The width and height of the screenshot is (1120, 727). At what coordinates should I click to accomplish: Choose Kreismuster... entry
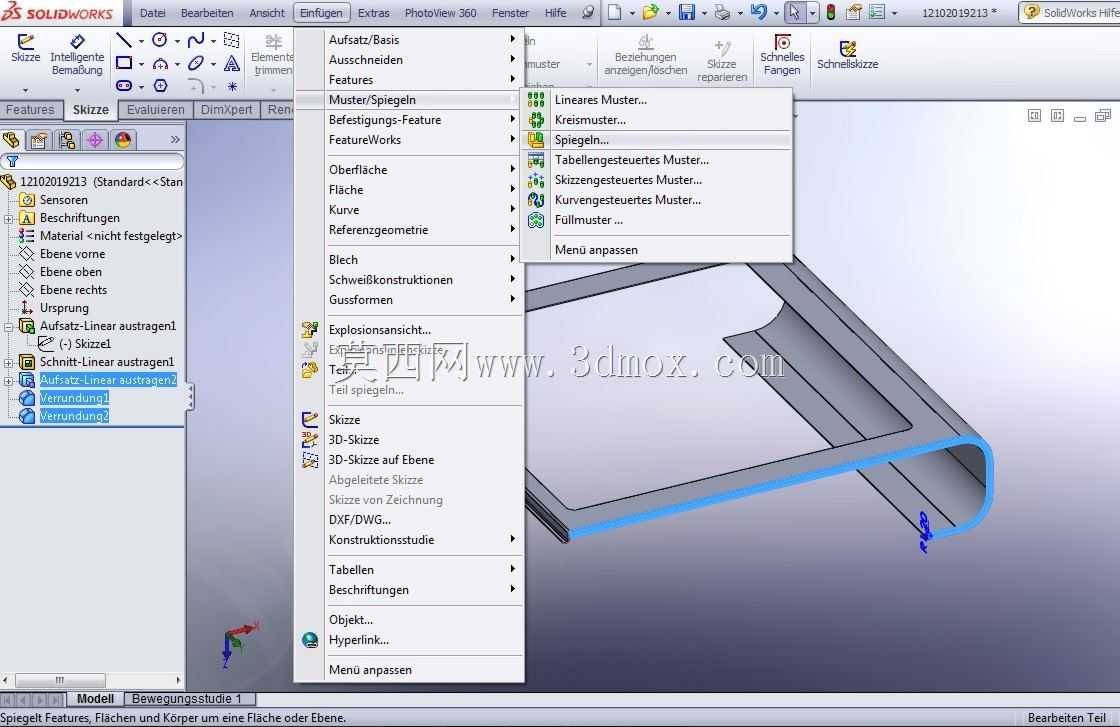pyautogui.click(x=657, y=120)
